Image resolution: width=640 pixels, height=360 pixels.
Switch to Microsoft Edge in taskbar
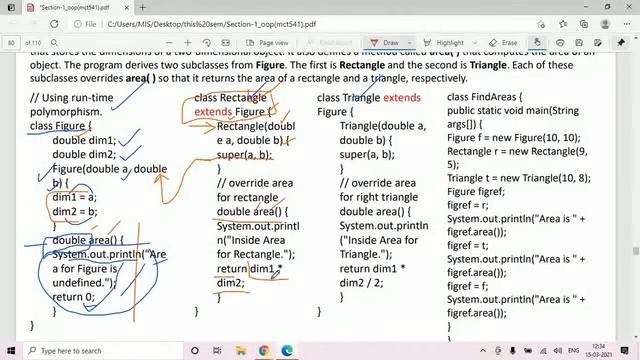tap(287, 351)
